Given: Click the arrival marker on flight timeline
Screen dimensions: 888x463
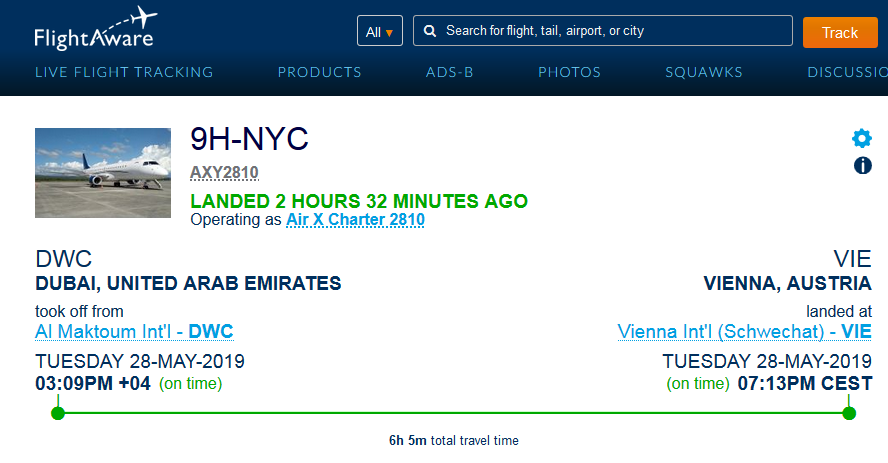Looking at the screenshot, I should coord(849,413).
